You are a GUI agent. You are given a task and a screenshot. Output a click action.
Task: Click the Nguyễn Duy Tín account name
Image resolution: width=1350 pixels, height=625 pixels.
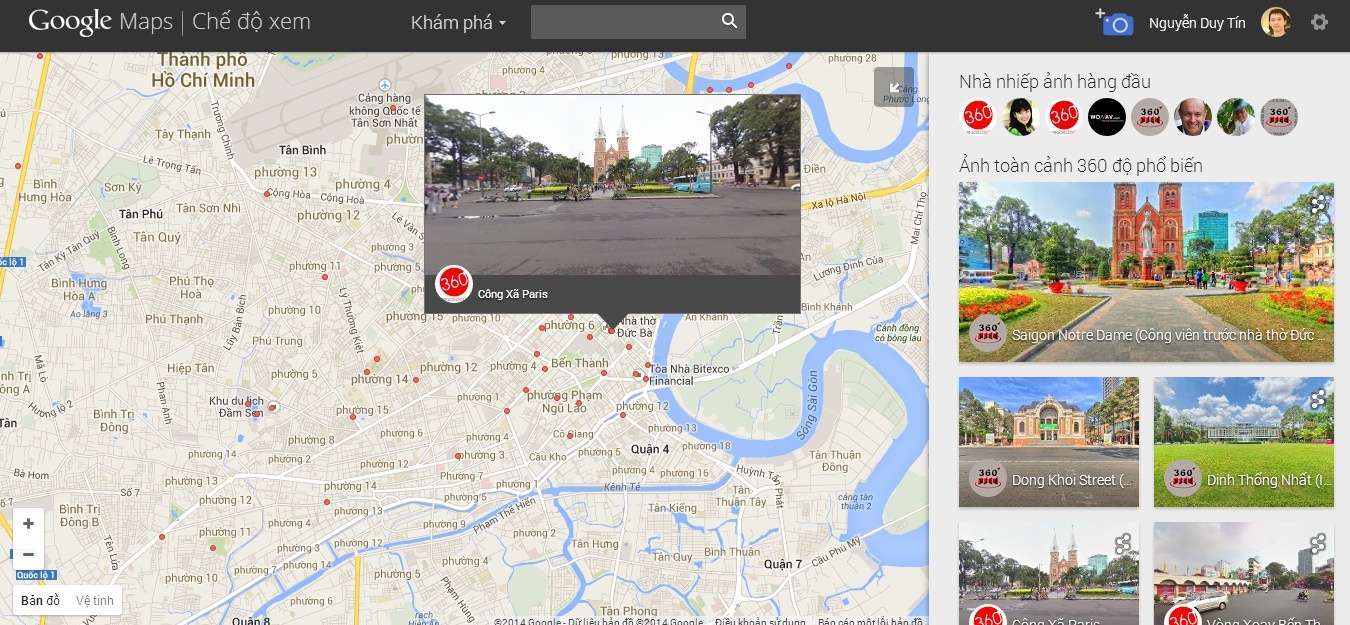(x=1197, y=23)
